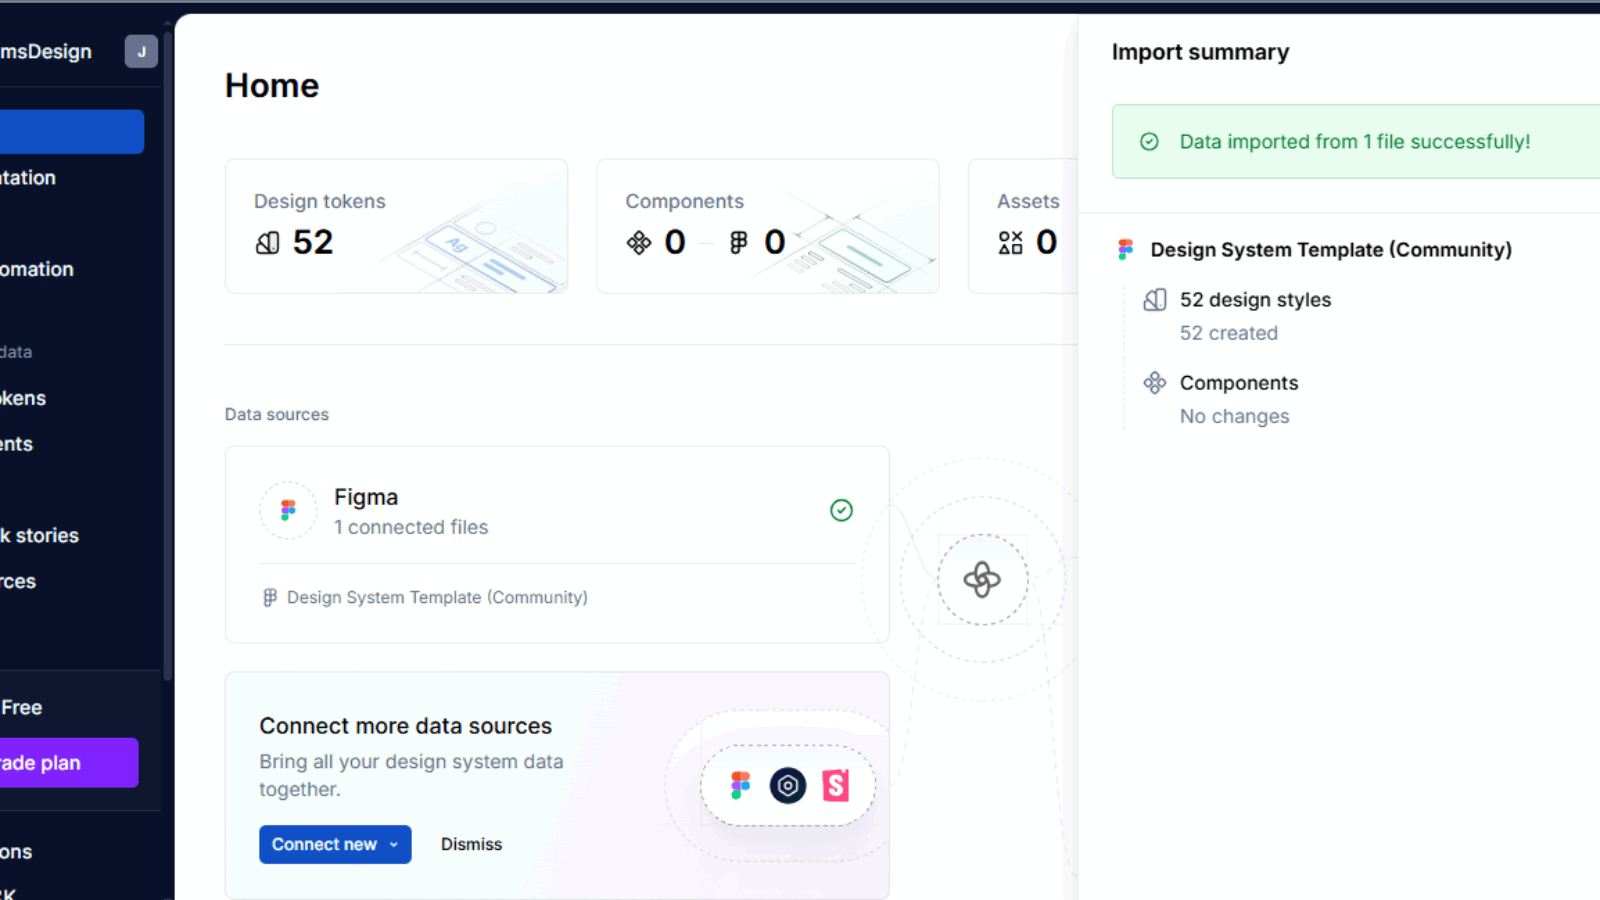Screen dimensions: 1600x900
Task: Click the design tokens icon beside 52
Action: [267, 243]
